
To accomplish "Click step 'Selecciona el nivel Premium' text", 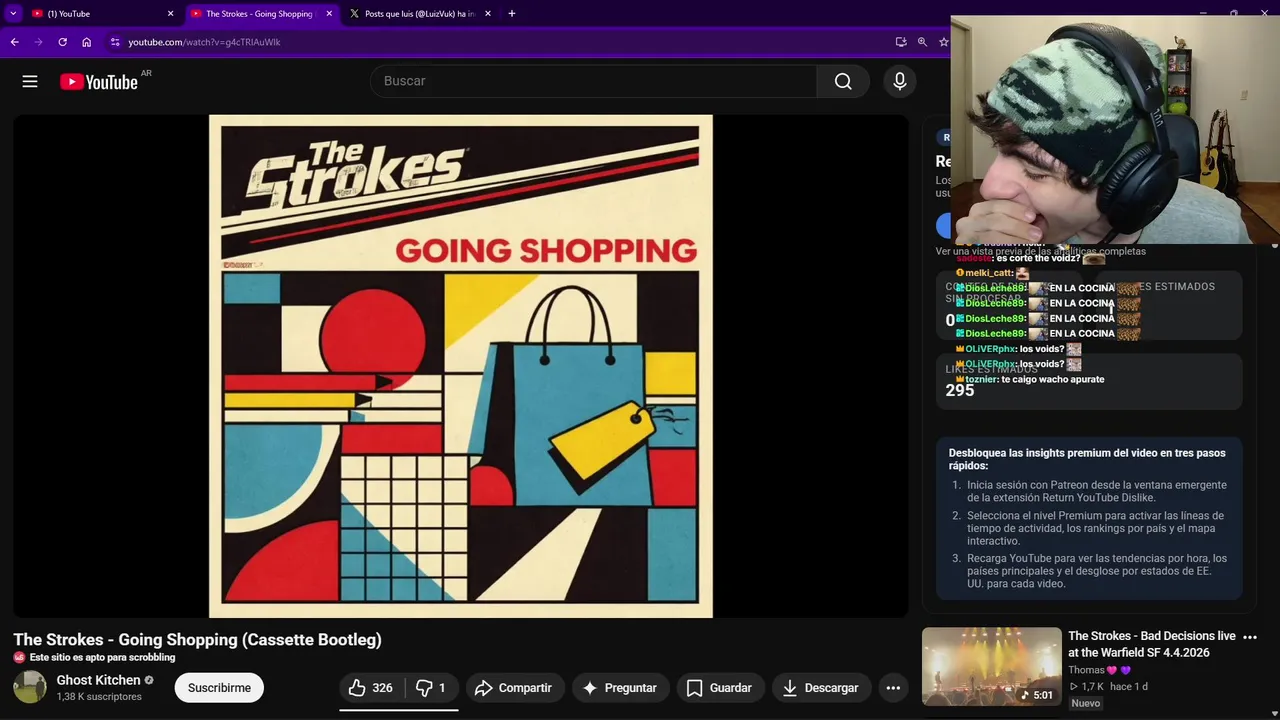I will [x=1095, y=528].
